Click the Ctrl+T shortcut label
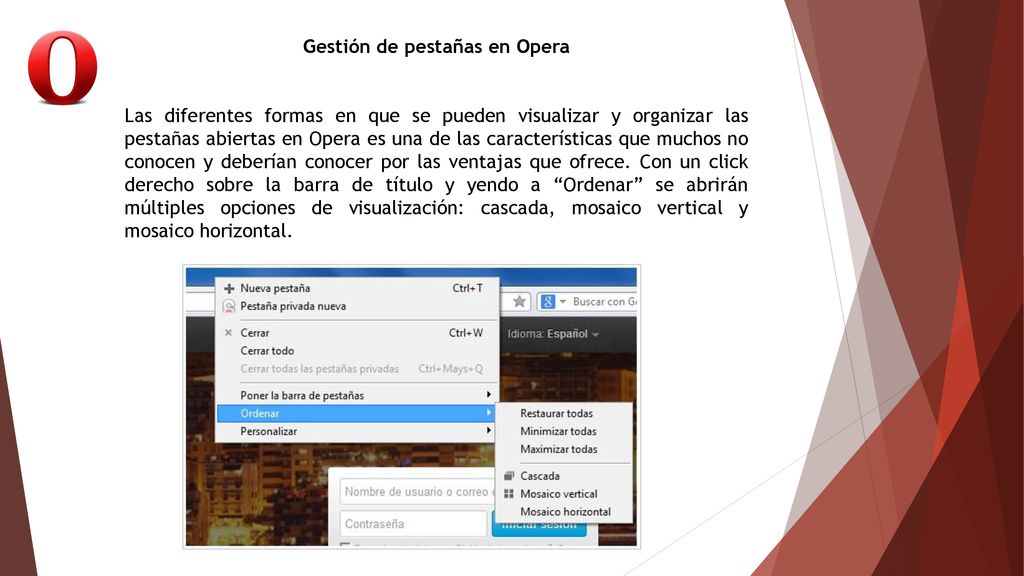 tap(468, 288)
